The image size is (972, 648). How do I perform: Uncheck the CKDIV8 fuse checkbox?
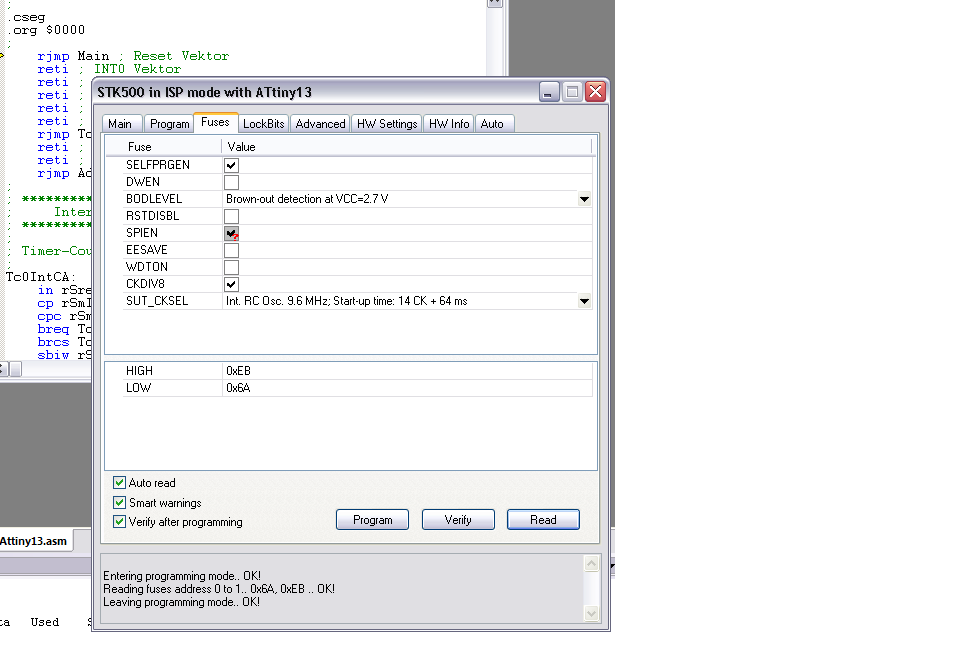coord(231,285)
